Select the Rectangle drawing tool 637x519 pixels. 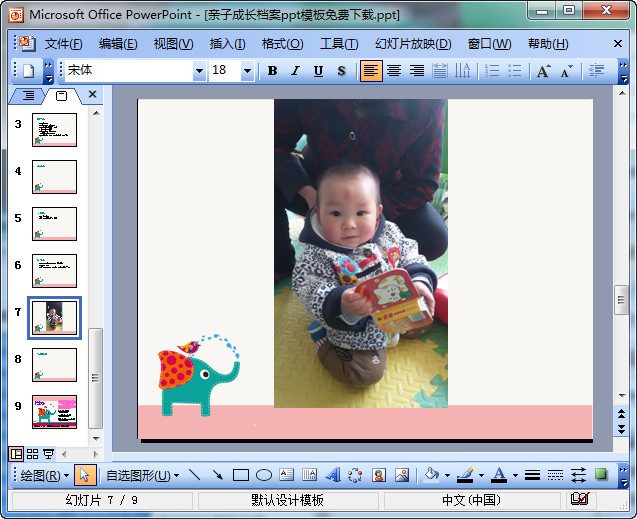[x=241, y=475]
